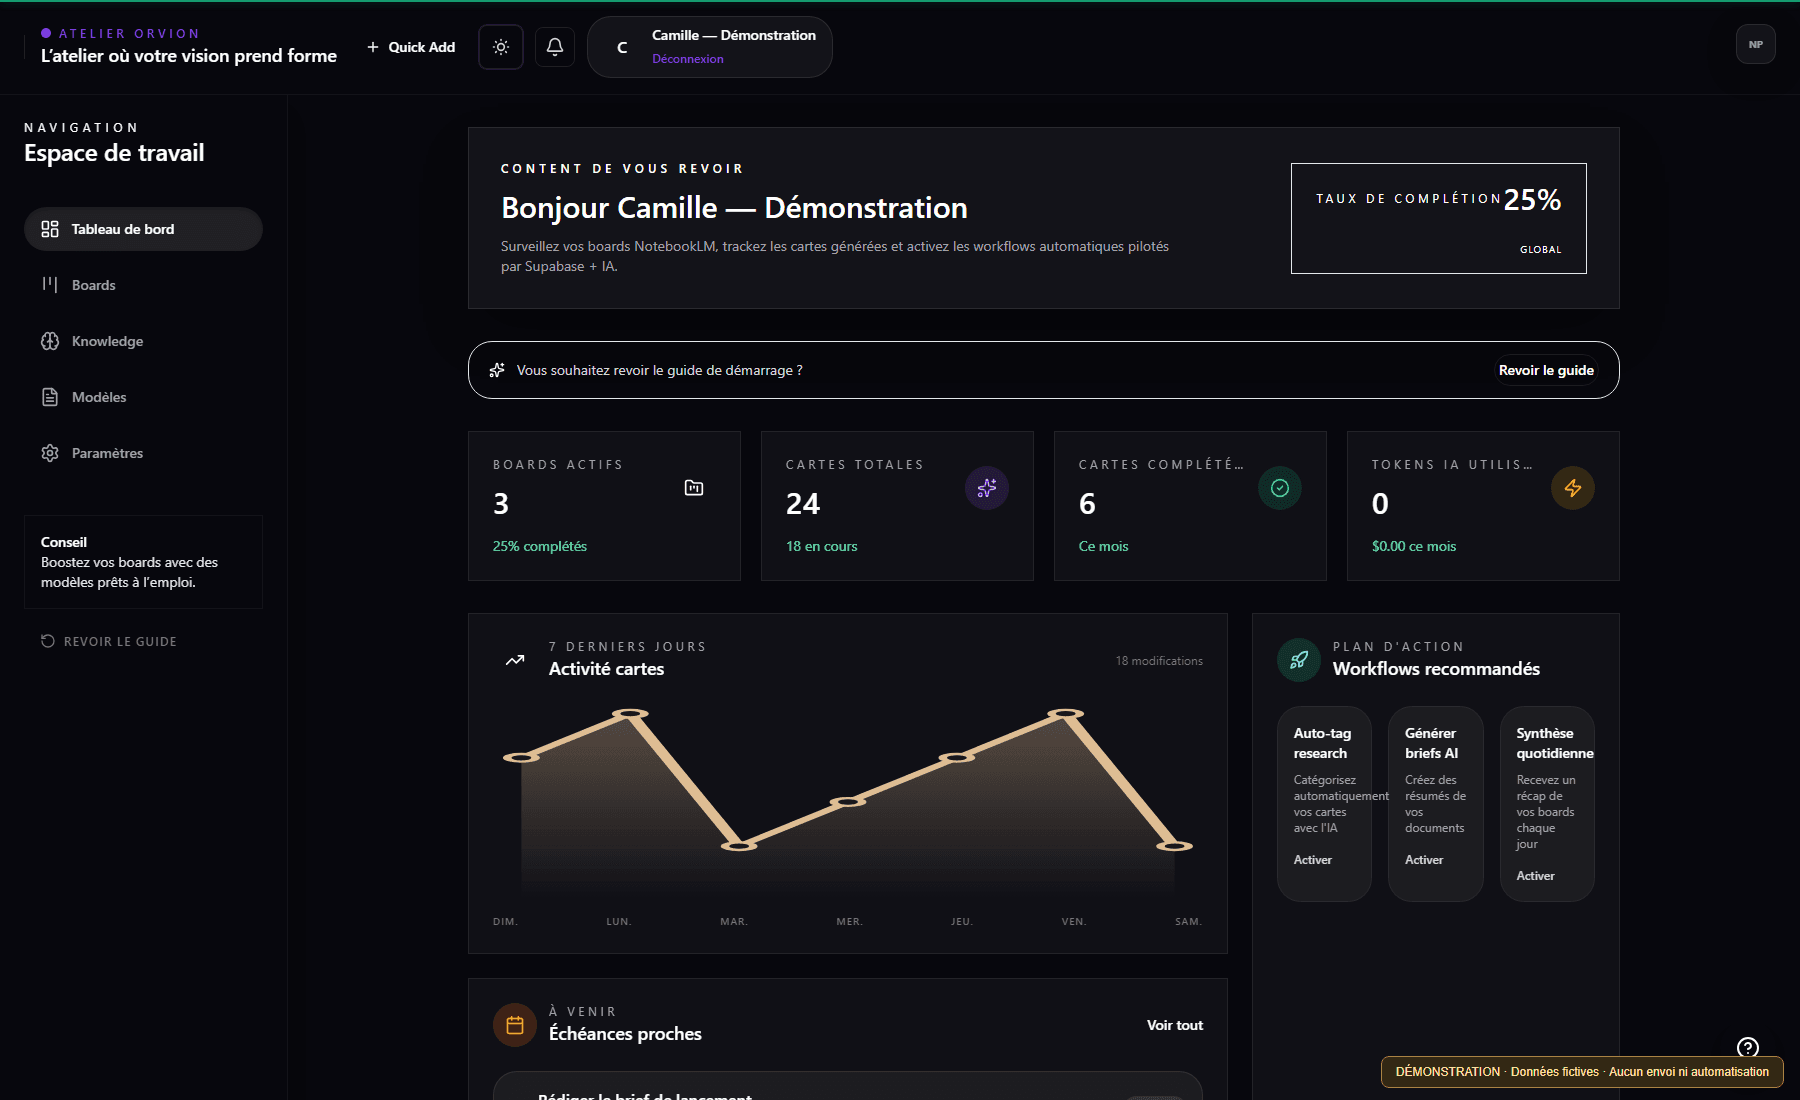The width and height of the screenshot is (1800, 1100).
Task: Click the Workflows recommandés rocket icon
Action: [1299, 660]
